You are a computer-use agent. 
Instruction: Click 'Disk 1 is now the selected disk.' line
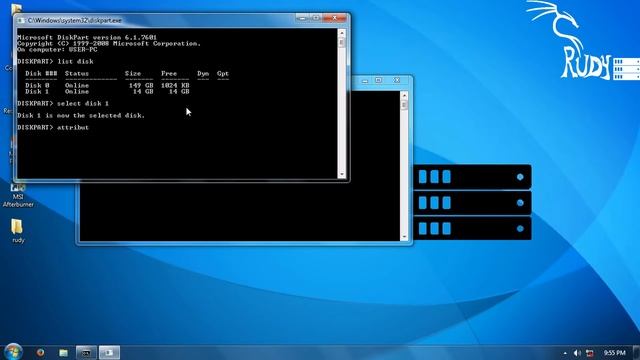pyautogui.click(x=81, y=116)
